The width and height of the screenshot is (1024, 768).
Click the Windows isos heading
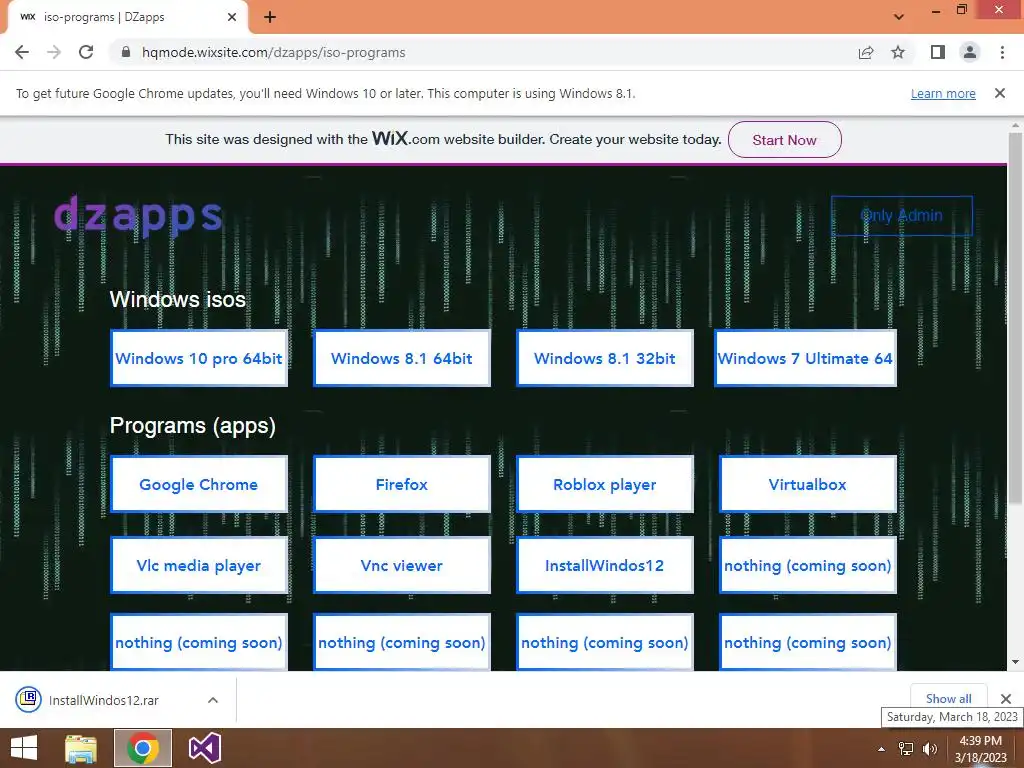pyautogui.click(x=178, y=299)
